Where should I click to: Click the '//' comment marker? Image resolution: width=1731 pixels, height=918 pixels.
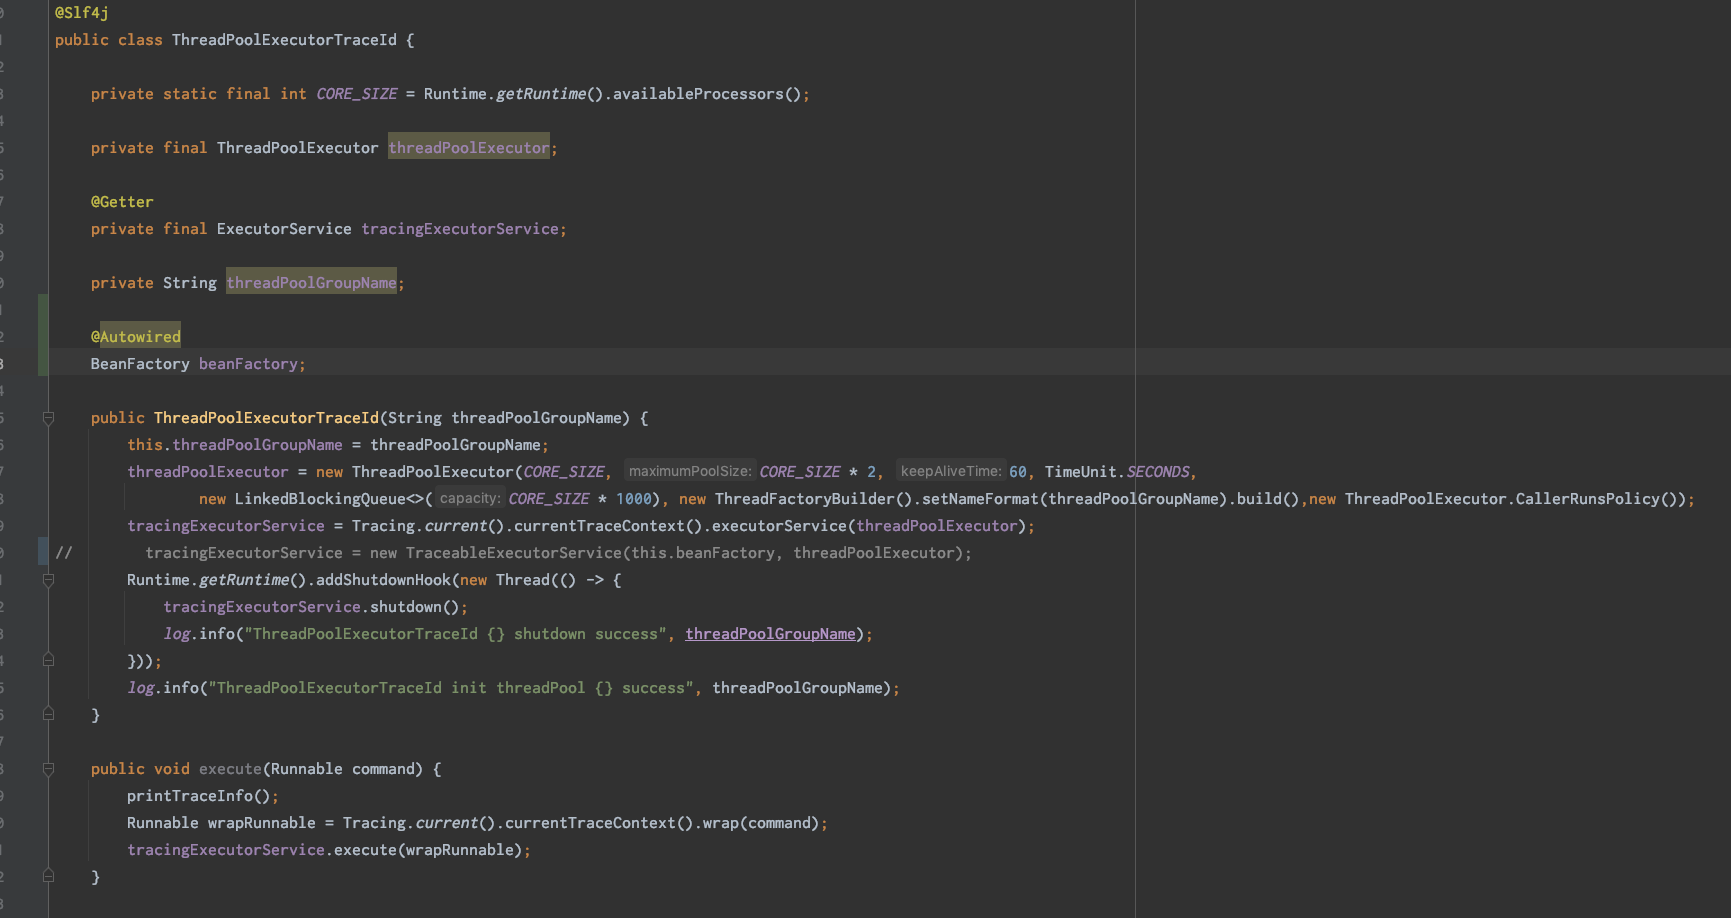point(64,553)
